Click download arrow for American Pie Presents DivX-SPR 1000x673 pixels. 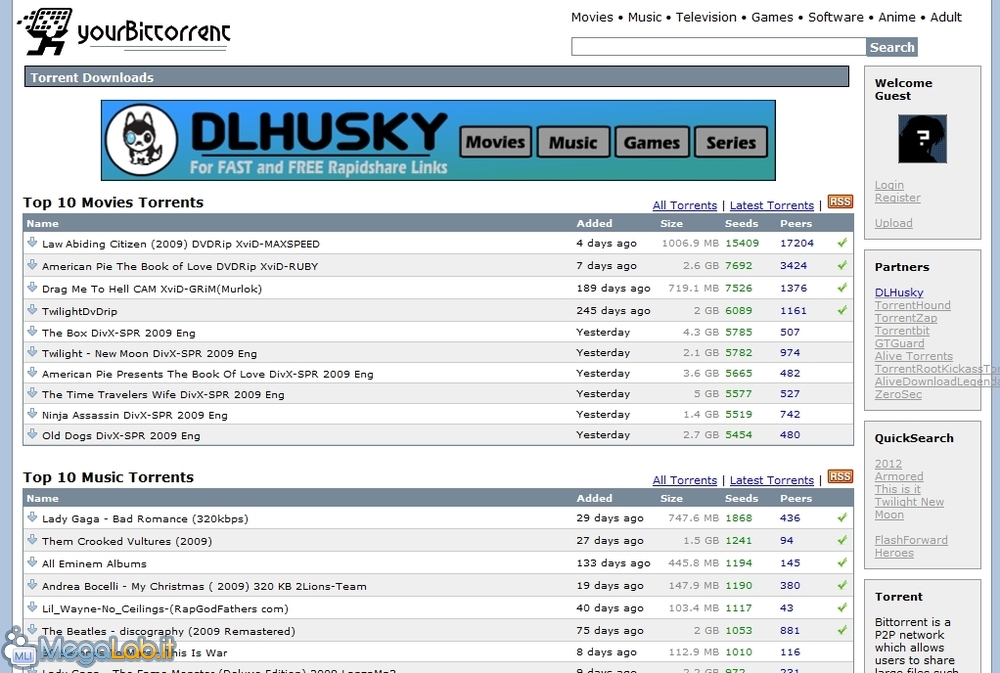tap(32, 373)
